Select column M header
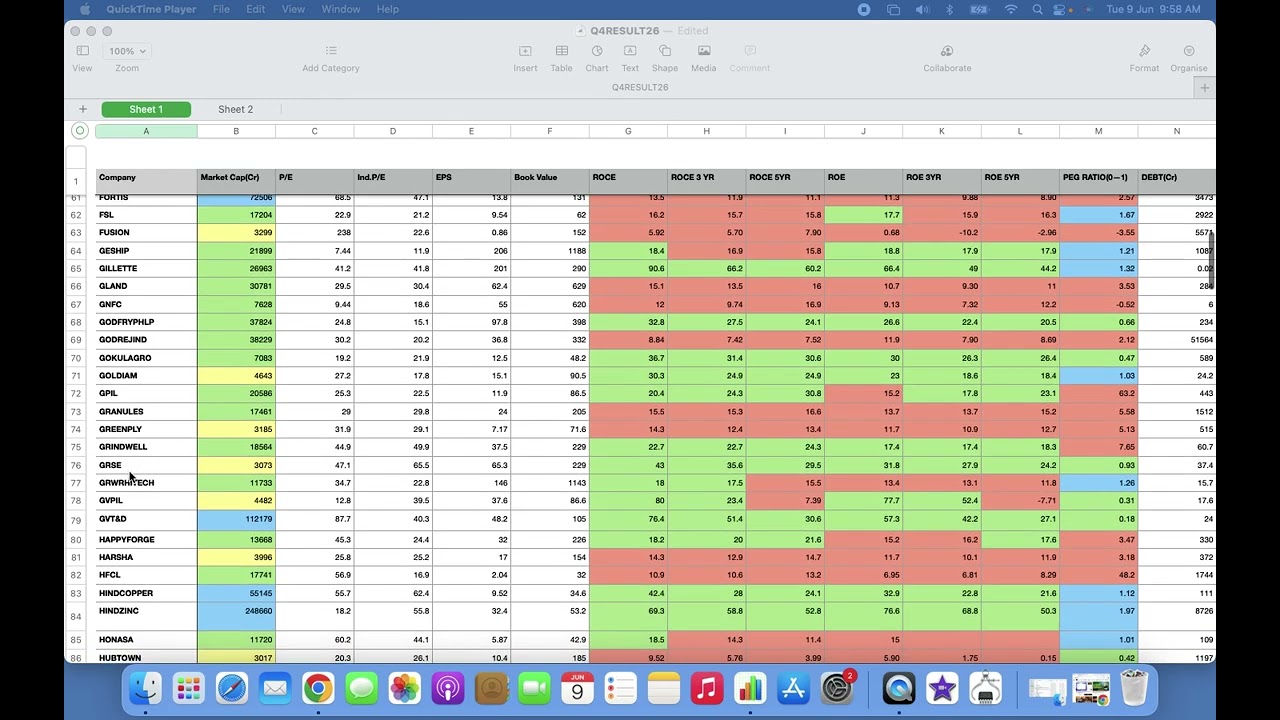Viewport: 1280px width, 720px height. pos(1098,131)
